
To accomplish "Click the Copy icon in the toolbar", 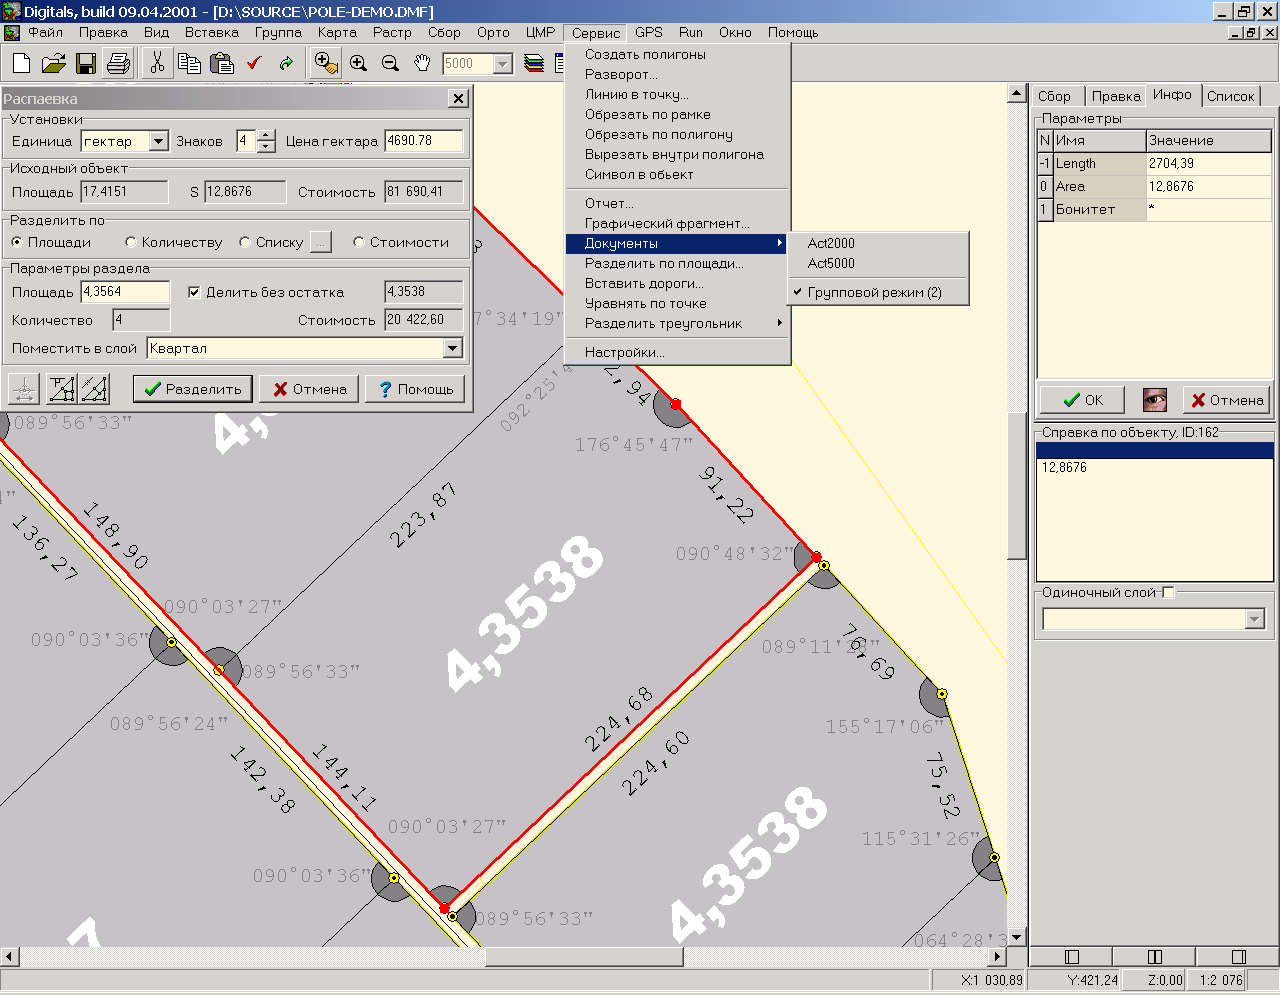I will click(189, 64).
